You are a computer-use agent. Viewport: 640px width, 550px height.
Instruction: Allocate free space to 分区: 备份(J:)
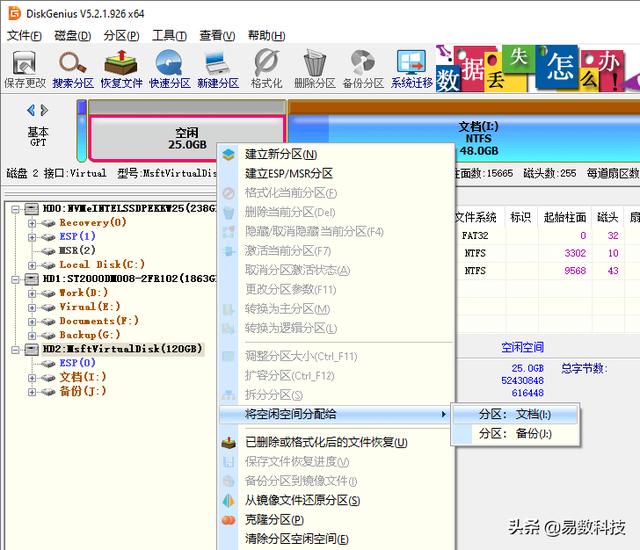[516, 434]
